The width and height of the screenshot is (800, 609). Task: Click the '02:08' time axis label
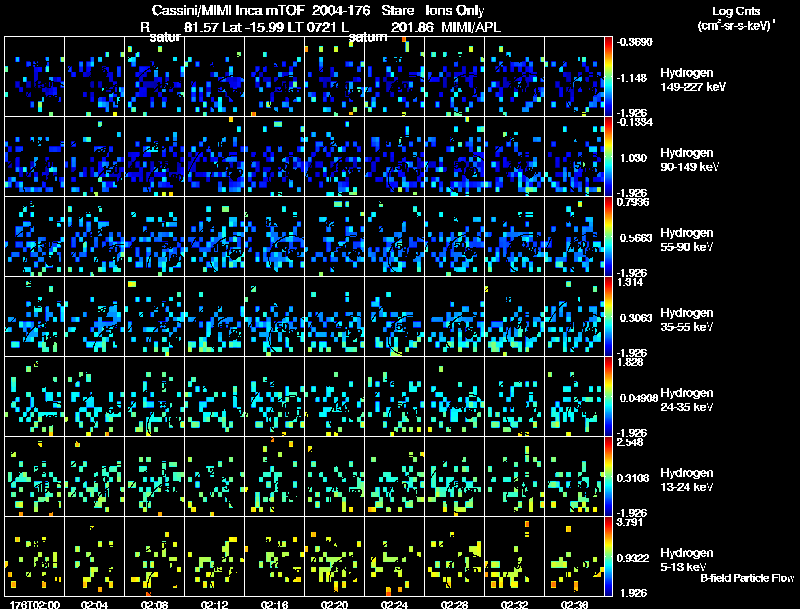tap(155, 604)
